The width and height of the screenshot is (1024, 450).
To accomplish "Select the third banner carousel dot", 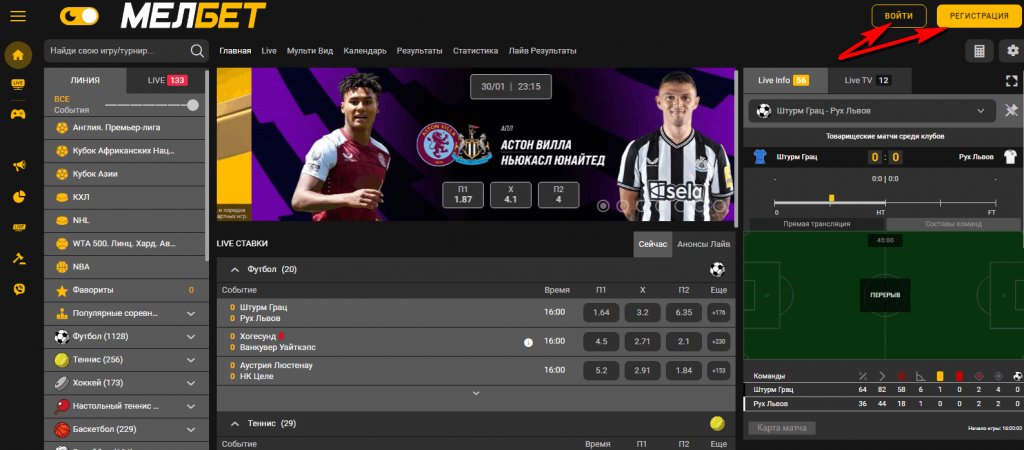I will click(642, 206).
